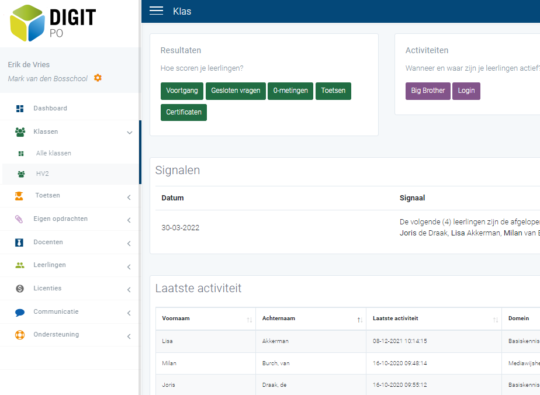Click the 0-metingen button

(x=290, y=91)
